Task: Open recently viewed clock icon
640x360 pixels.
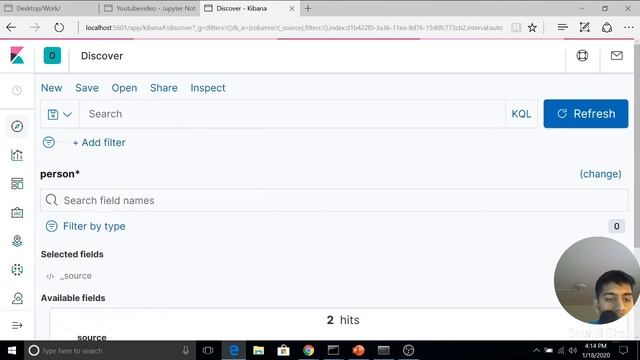Action: [x=17, y=91]
